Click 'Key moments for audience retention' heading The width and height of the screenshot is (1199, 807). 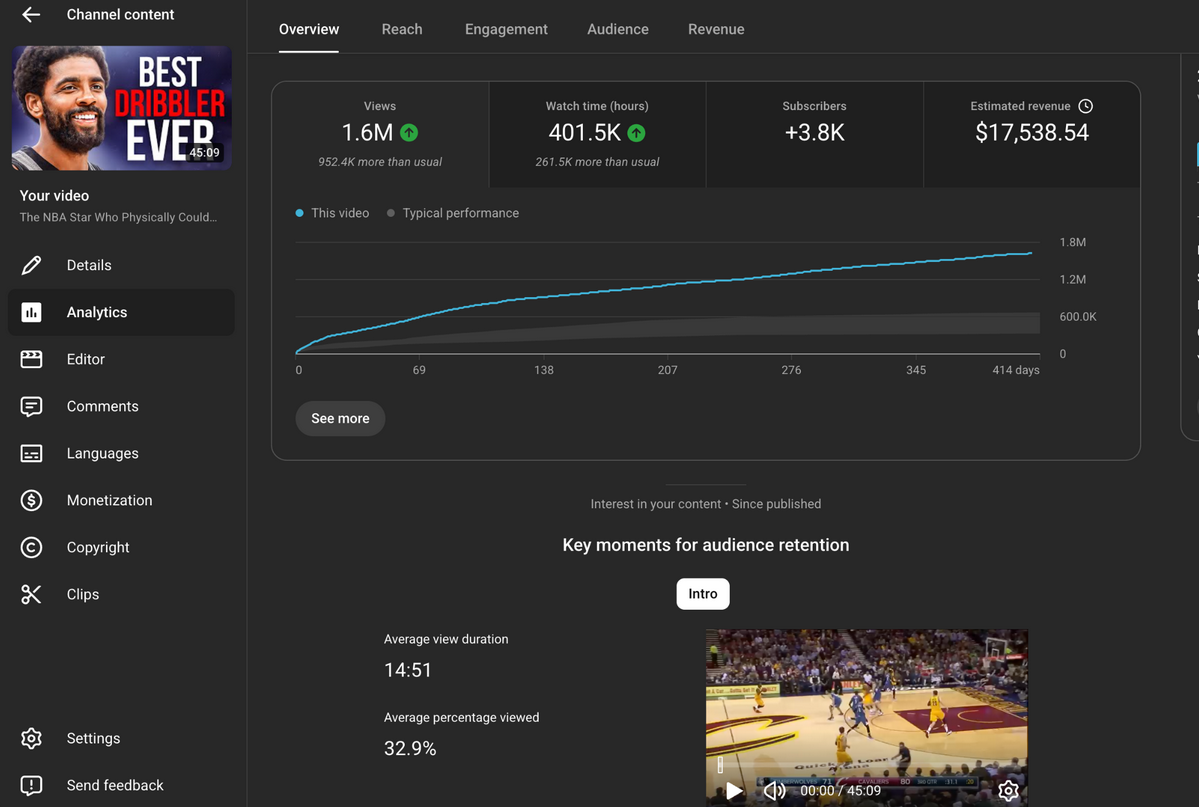click(x=706, y=545)
